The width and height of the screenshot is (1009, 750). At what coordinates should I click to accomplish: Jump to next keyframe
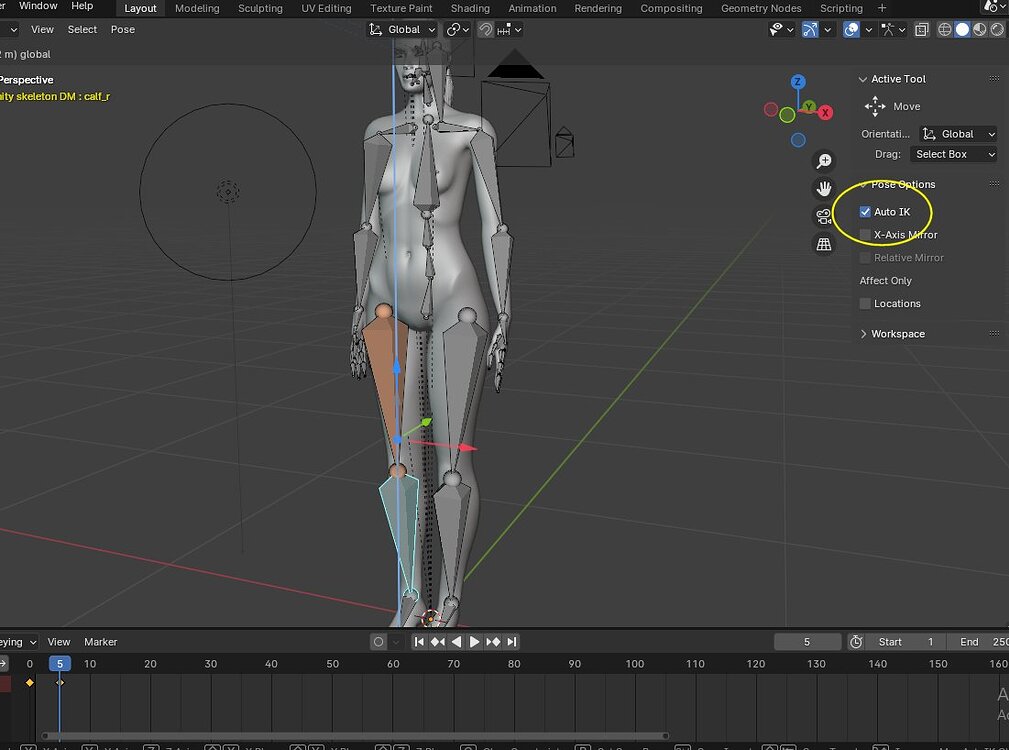coord(493,641)
